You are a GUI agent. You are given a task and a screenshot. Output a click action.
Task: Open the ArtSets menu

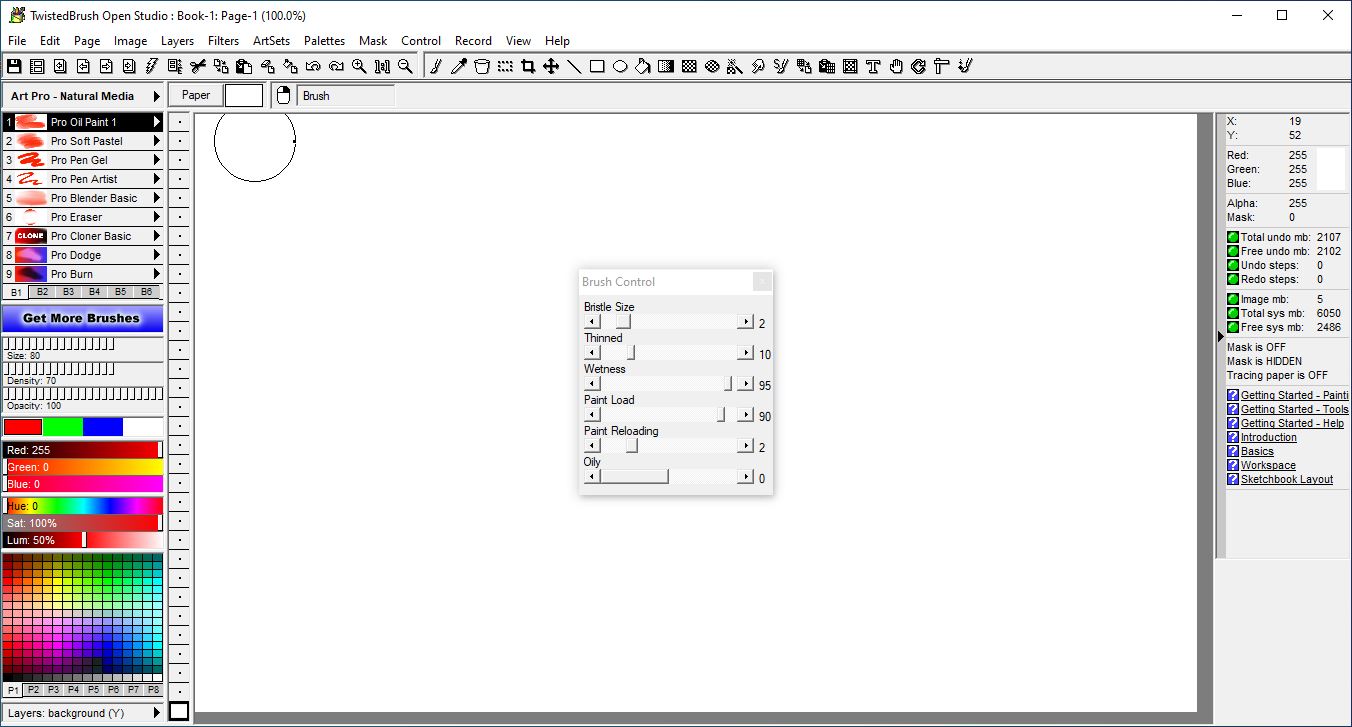pyautogui.click(x=271, y=41)
